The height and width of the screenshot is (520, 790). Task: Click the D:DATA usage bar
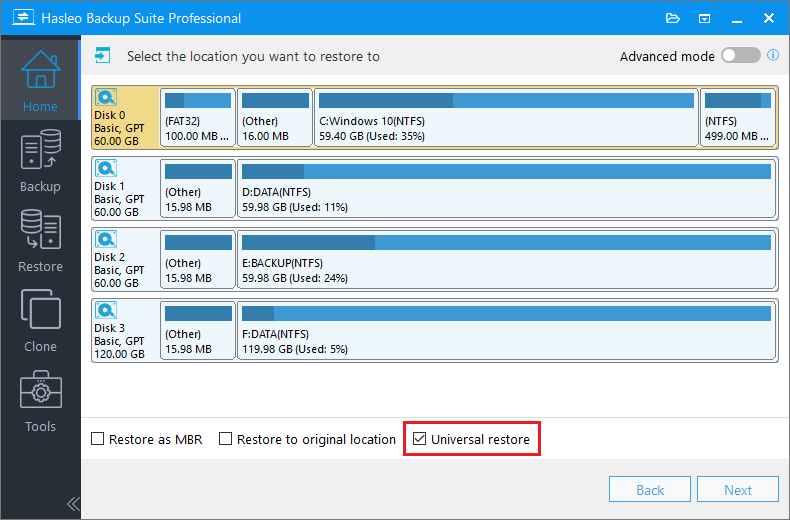coord(506,171)
